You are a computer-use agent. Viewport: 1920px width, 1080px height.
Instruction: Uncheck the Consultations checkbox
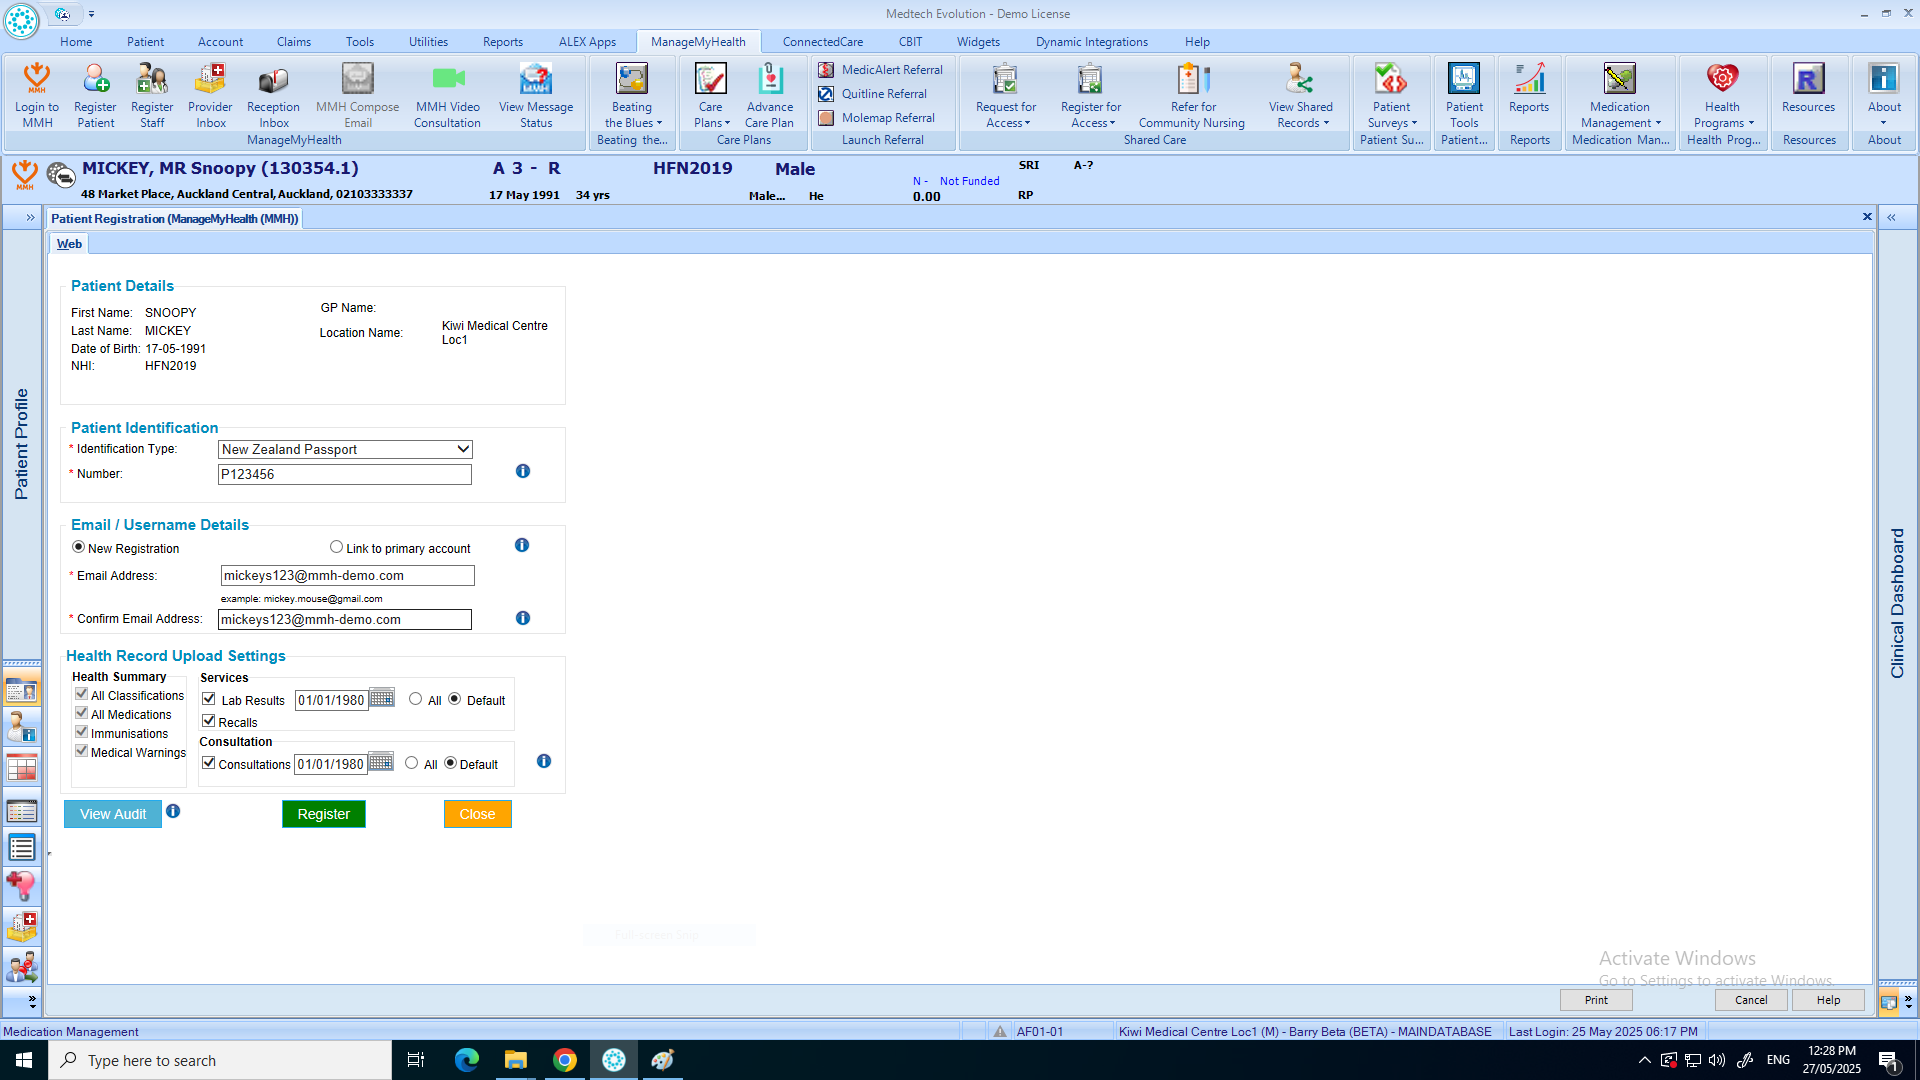click(209, 763)
